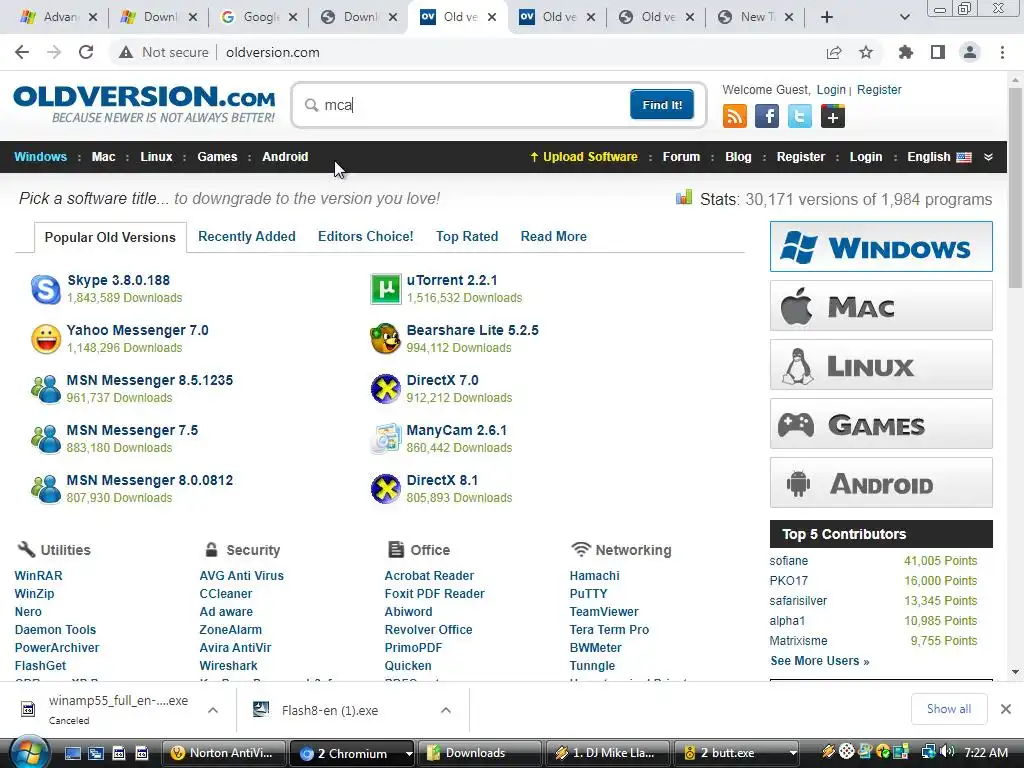Open the Android navigation menu item
This screenshot has width=1024, height=768.
pyautogui.click(x=285, y=157)
